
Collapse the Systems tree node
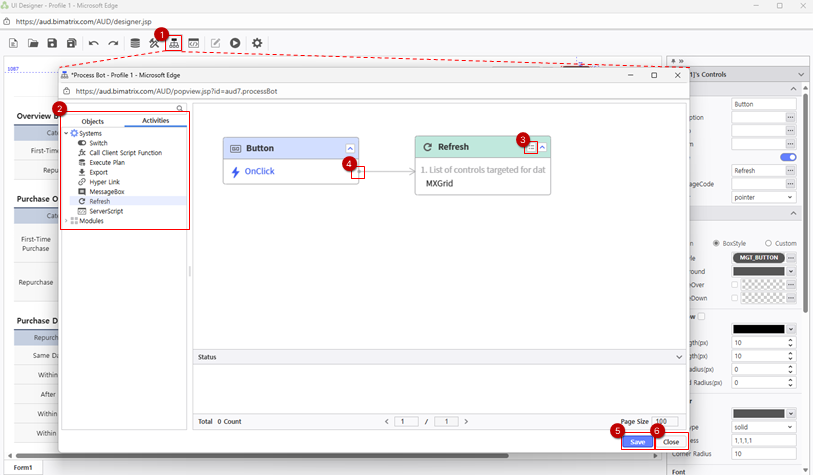pos(66,133)
